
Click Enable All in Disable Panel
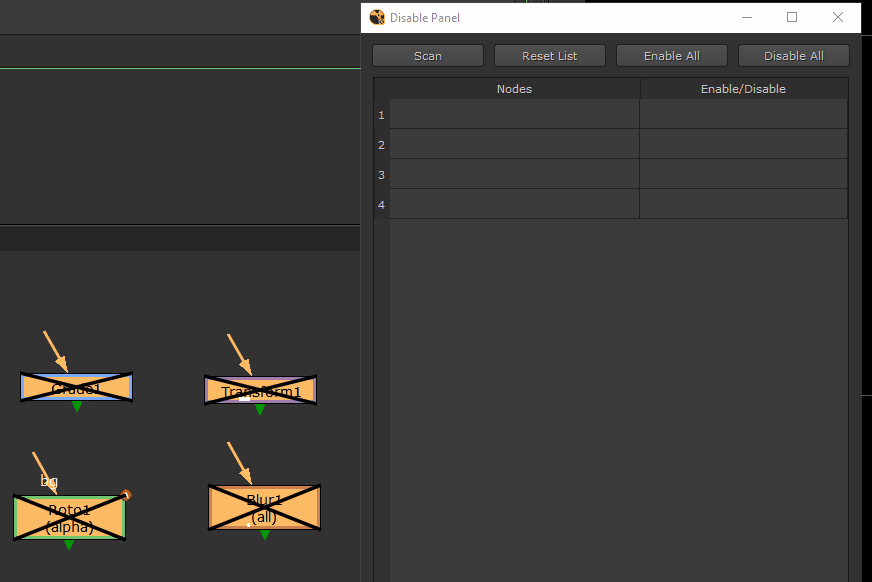(671, 56)
